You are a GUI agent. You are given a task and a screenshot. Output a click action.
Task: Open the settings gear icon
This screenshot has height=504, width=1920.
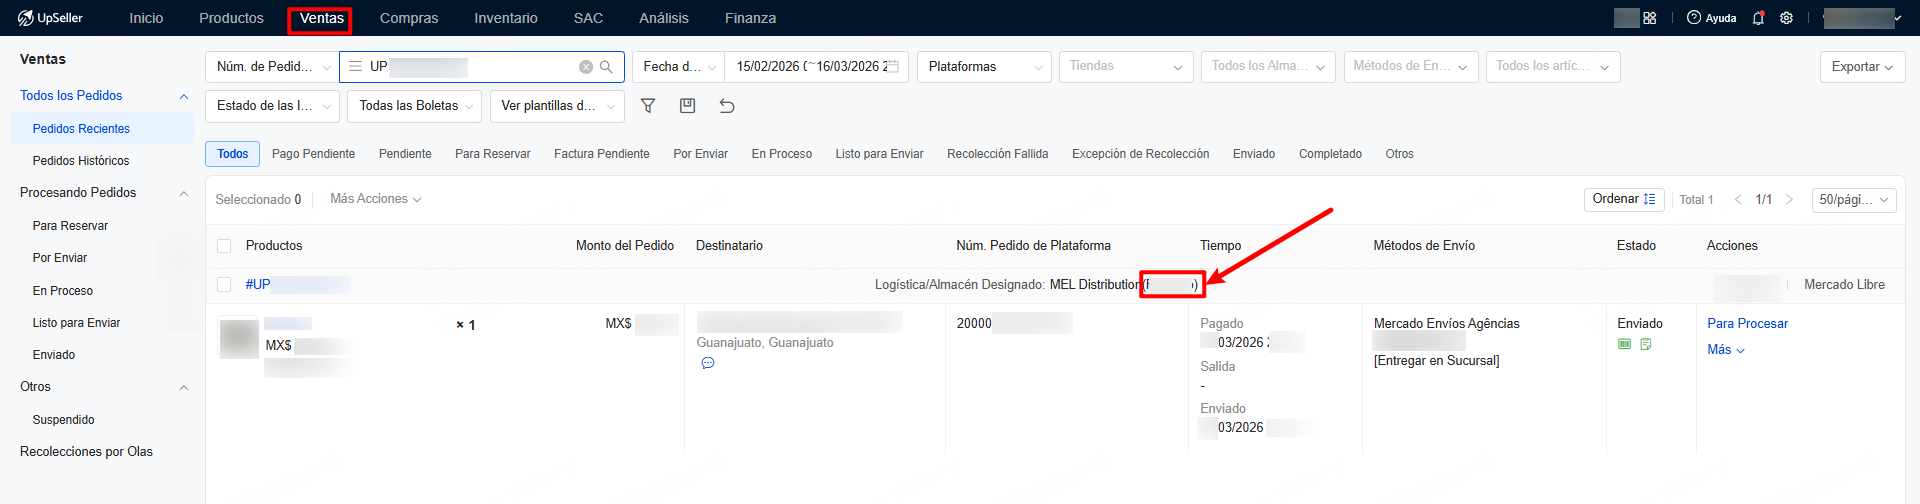pyautogui.click(x=1786, y=18)
